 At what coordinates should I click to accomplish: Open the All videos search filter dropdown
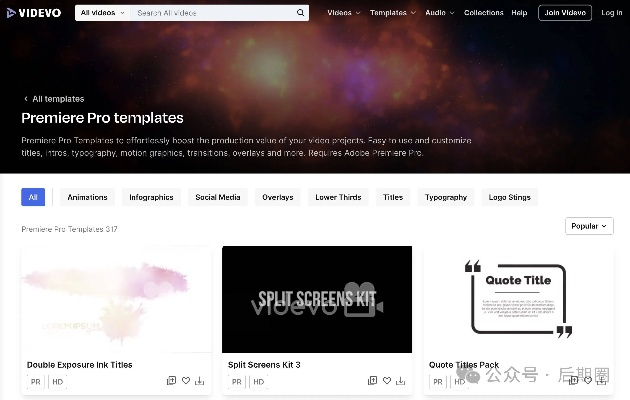(x=102, y=13)
